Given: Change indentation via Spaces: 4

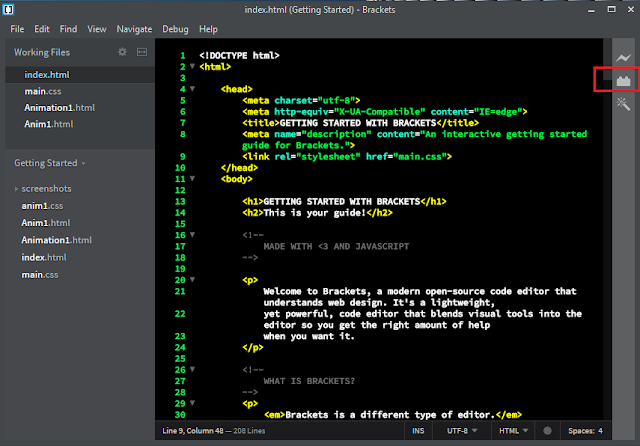Looking at the screenshot, I should (x=585, y=431).
